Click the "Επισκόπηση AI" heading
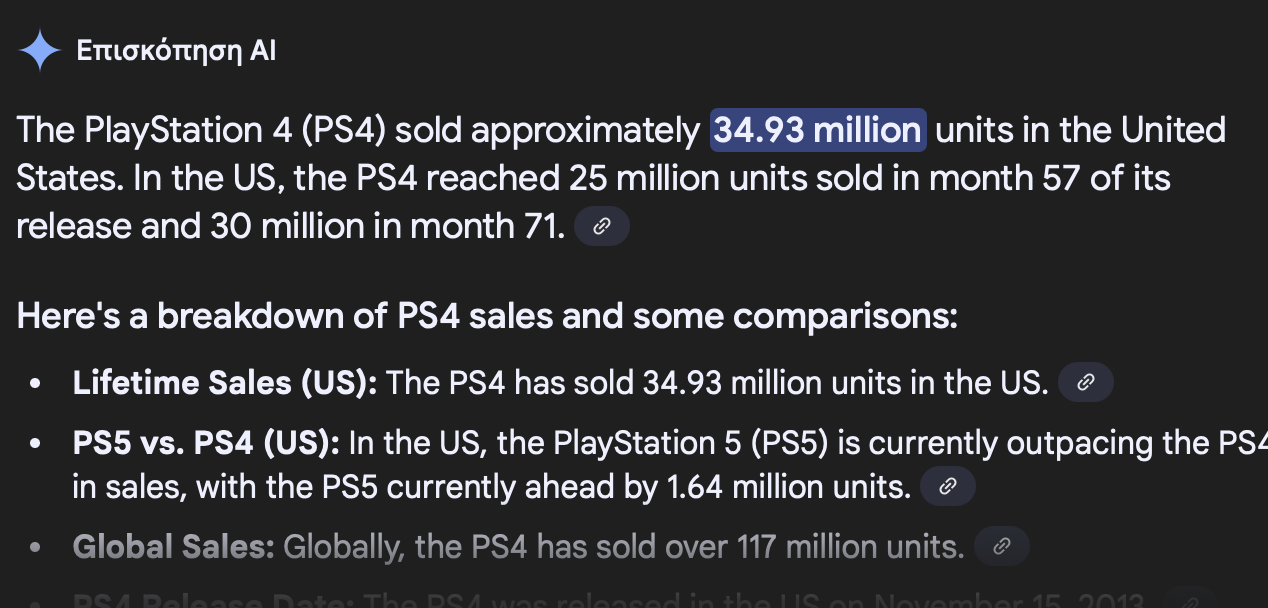Image resolution: width=1268 pixels, height=608 pixels. 176,51
